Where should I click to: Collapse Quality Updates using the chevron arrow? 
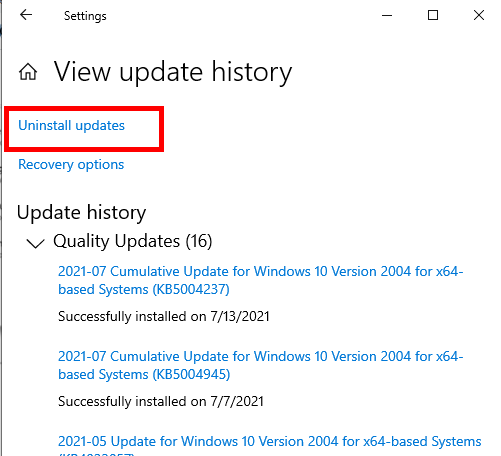(35, 243)
